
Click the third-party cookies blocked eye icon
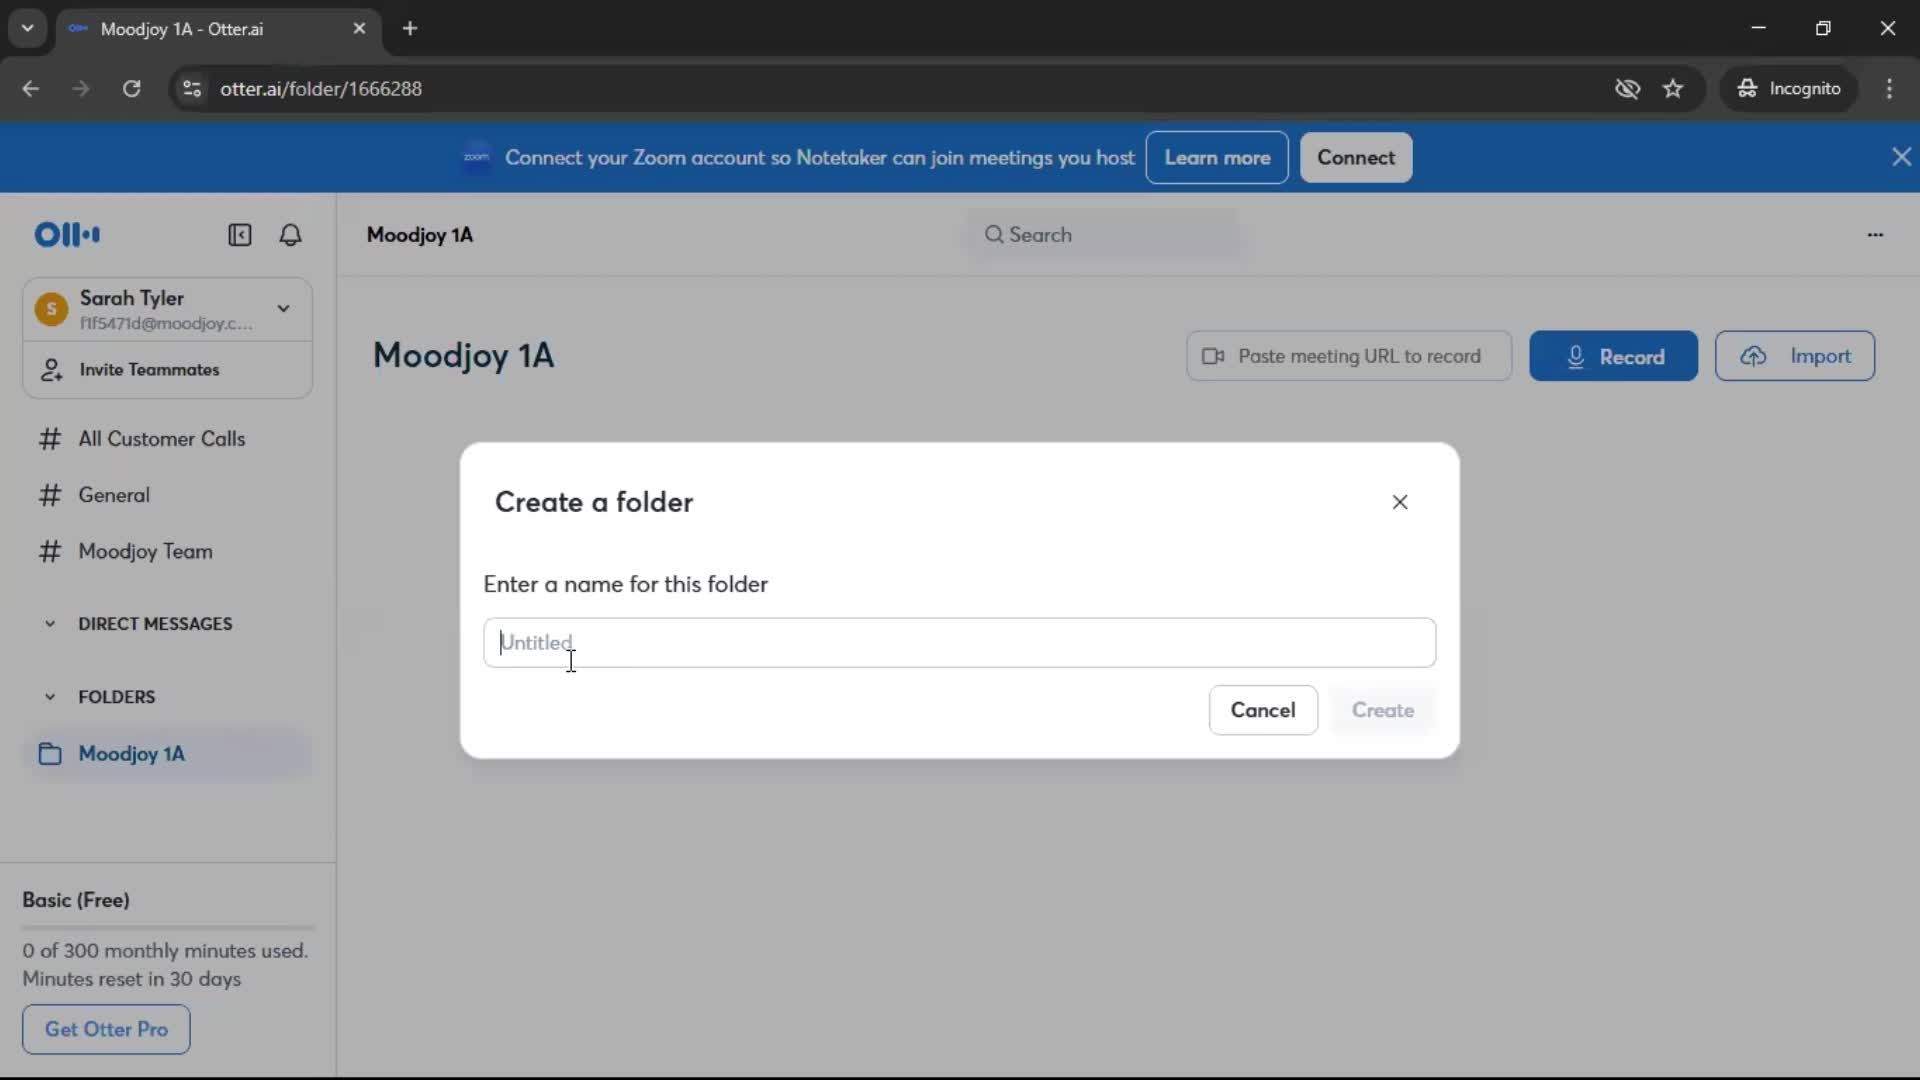(1627, 89)
